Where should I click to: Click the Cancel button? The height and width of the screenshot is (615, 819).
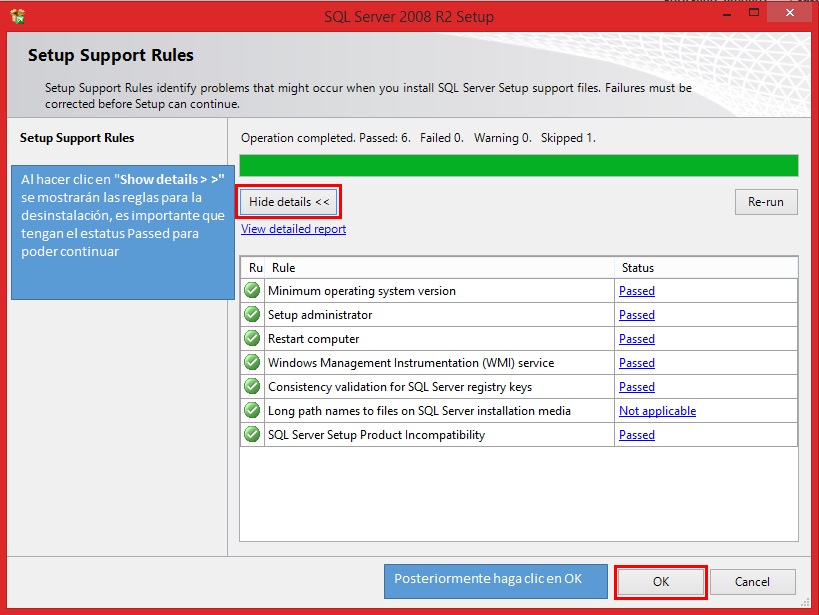tap(752, 582)
